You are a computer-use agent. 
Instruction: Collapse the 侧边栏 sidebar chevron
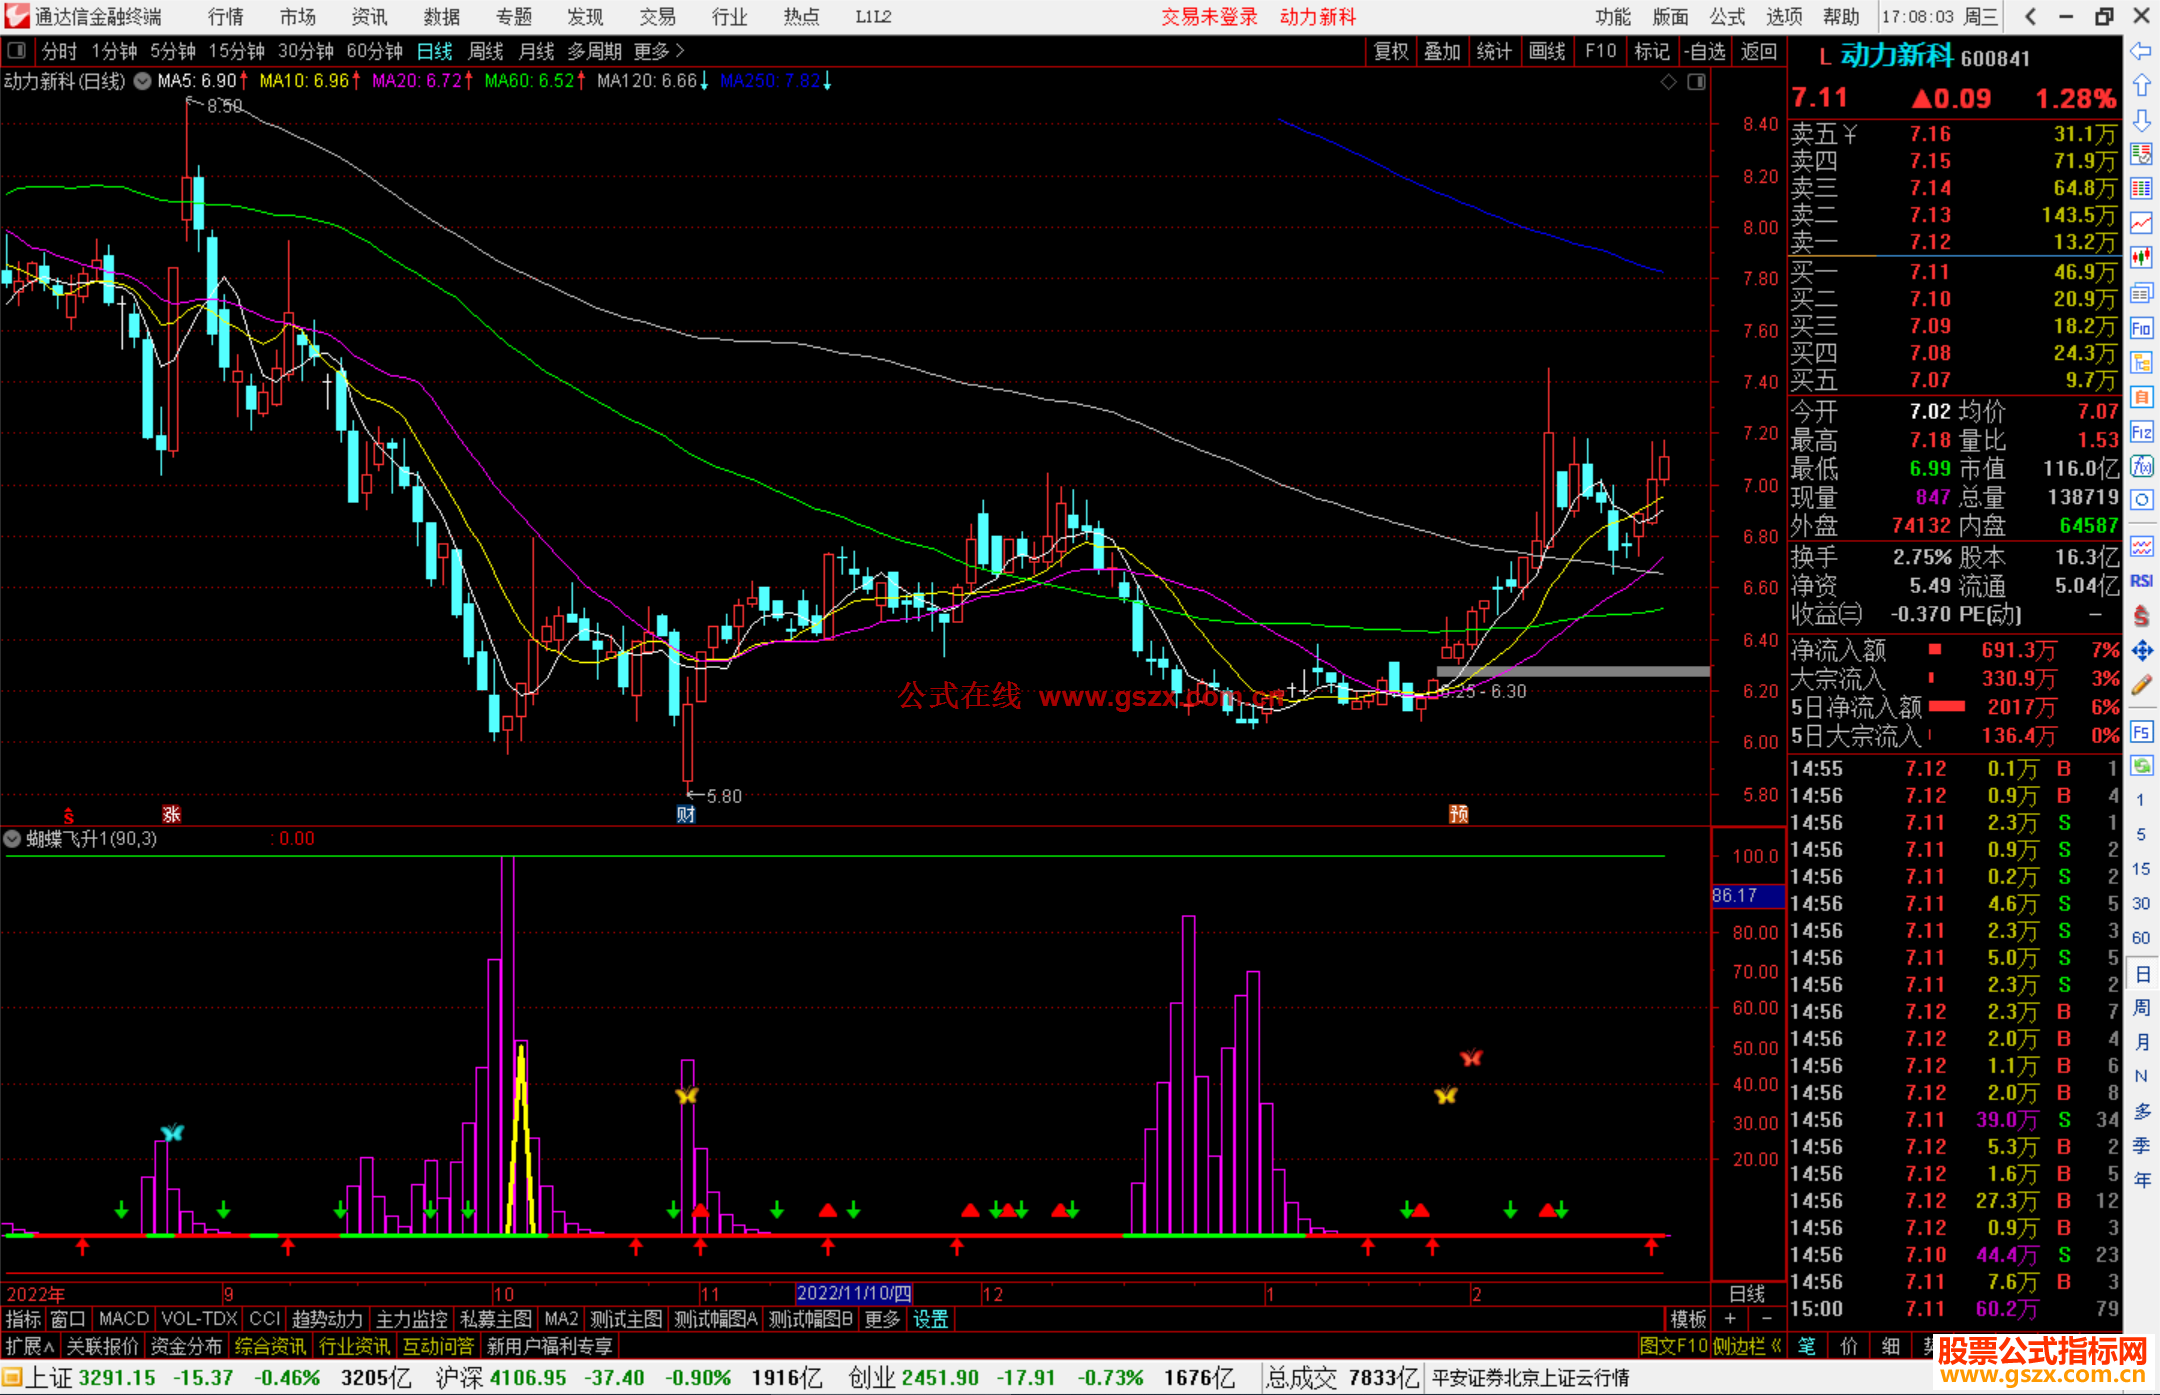coord(1776,1347)
